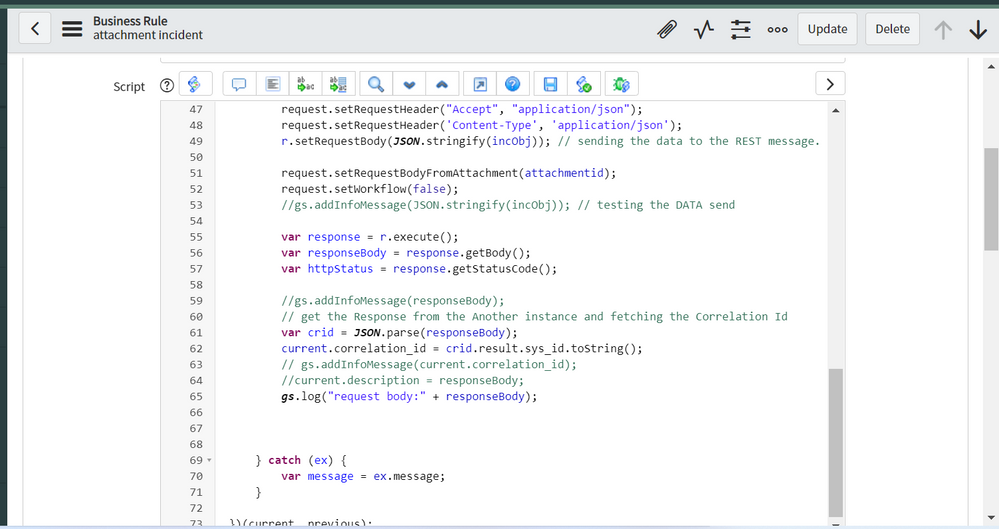Go back using the header back arrow

(x=35, y=29)
